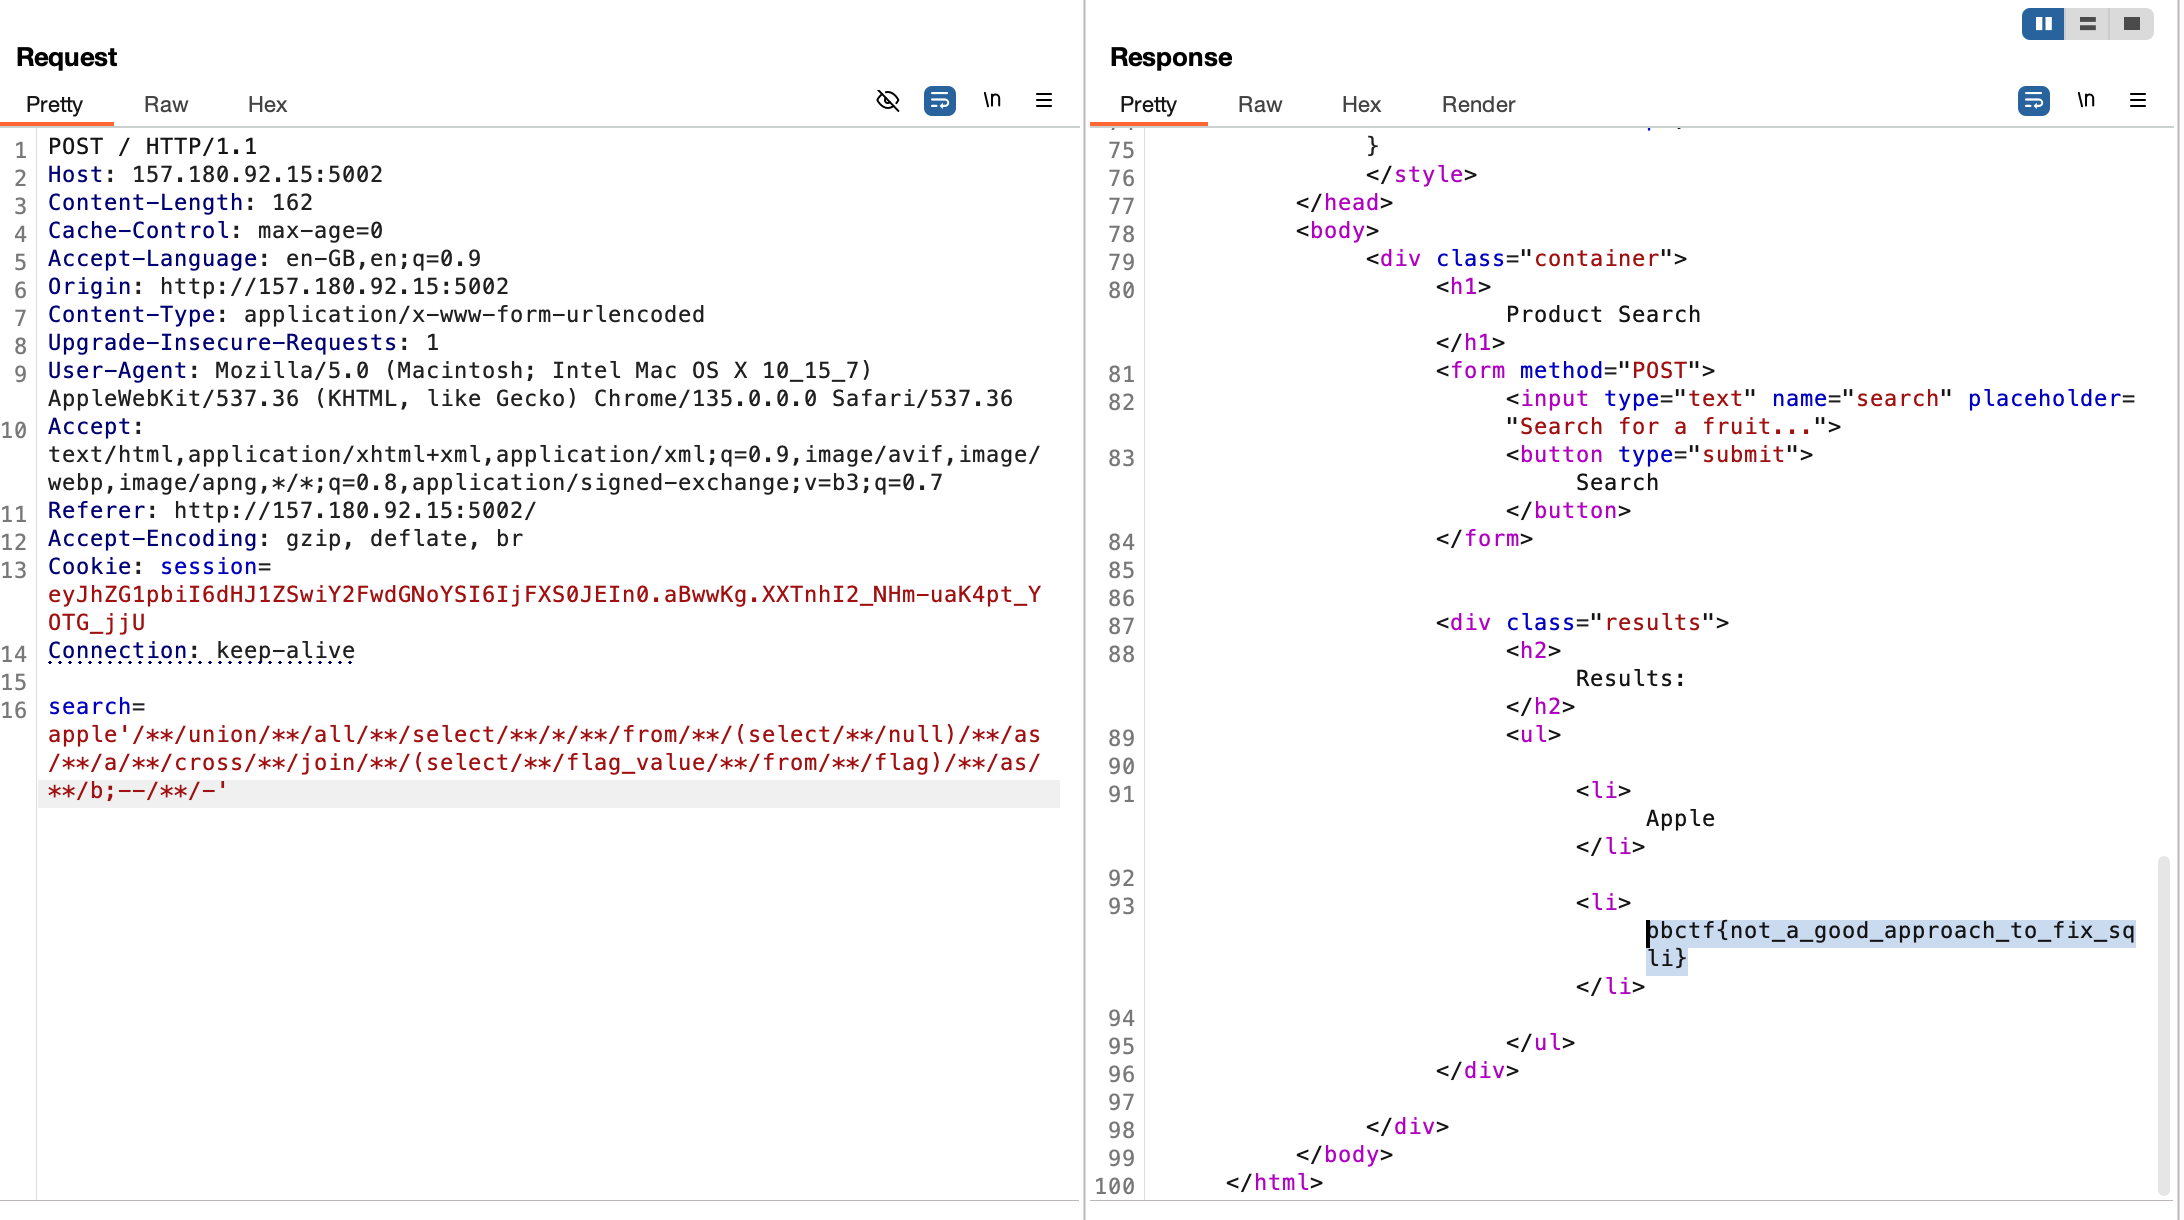Switch to Pretty tab in Request panel
Image resolution: width=2184 pixels, height=1220 pixels.
click(54, 104)
